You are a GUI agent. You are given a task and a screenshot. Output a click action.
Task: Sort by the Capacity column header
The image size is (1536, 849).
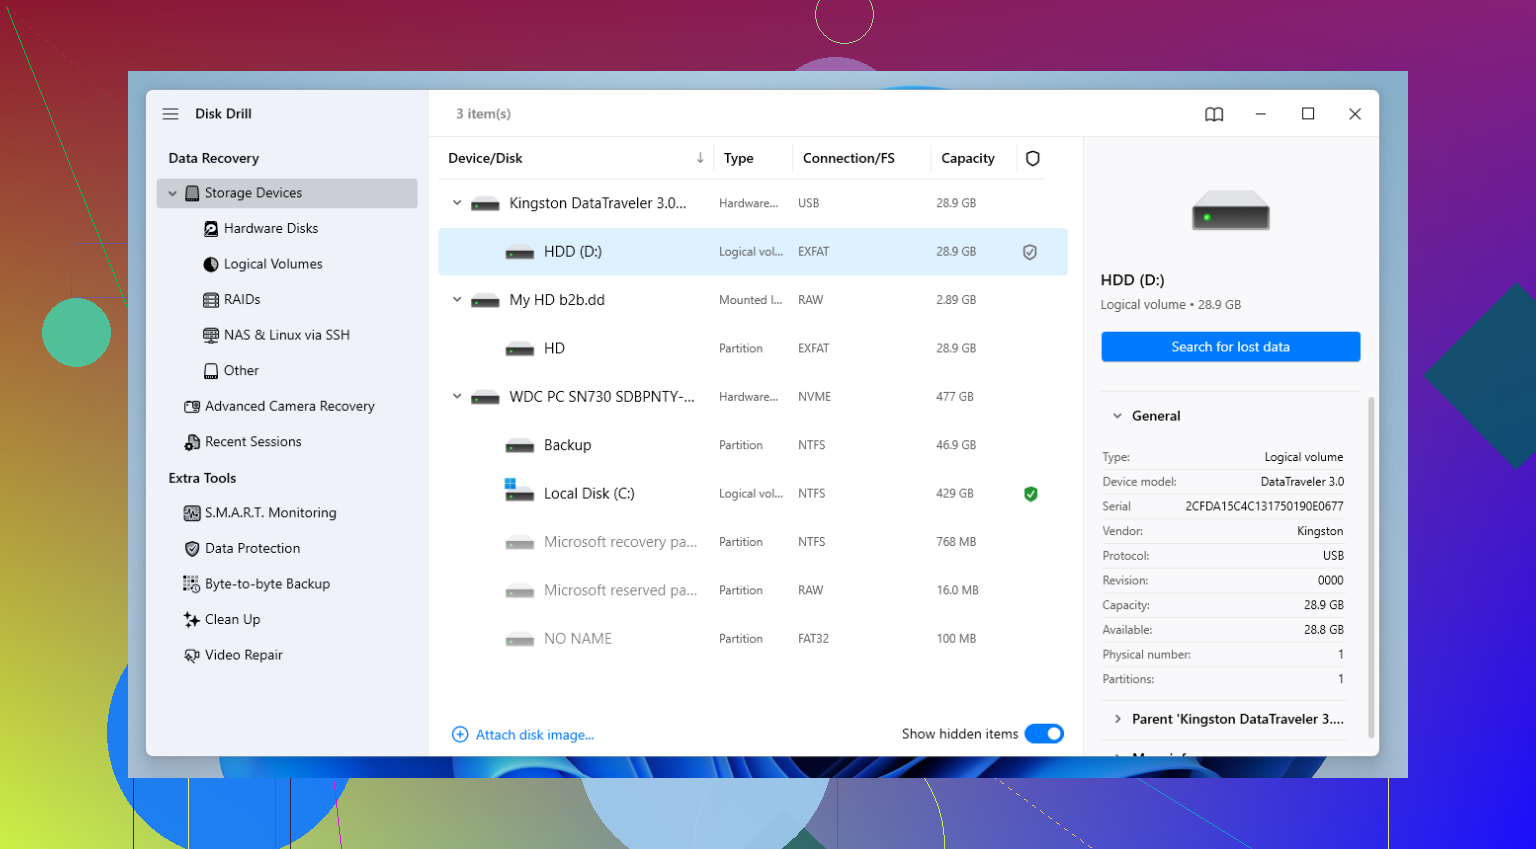[968, 158]
